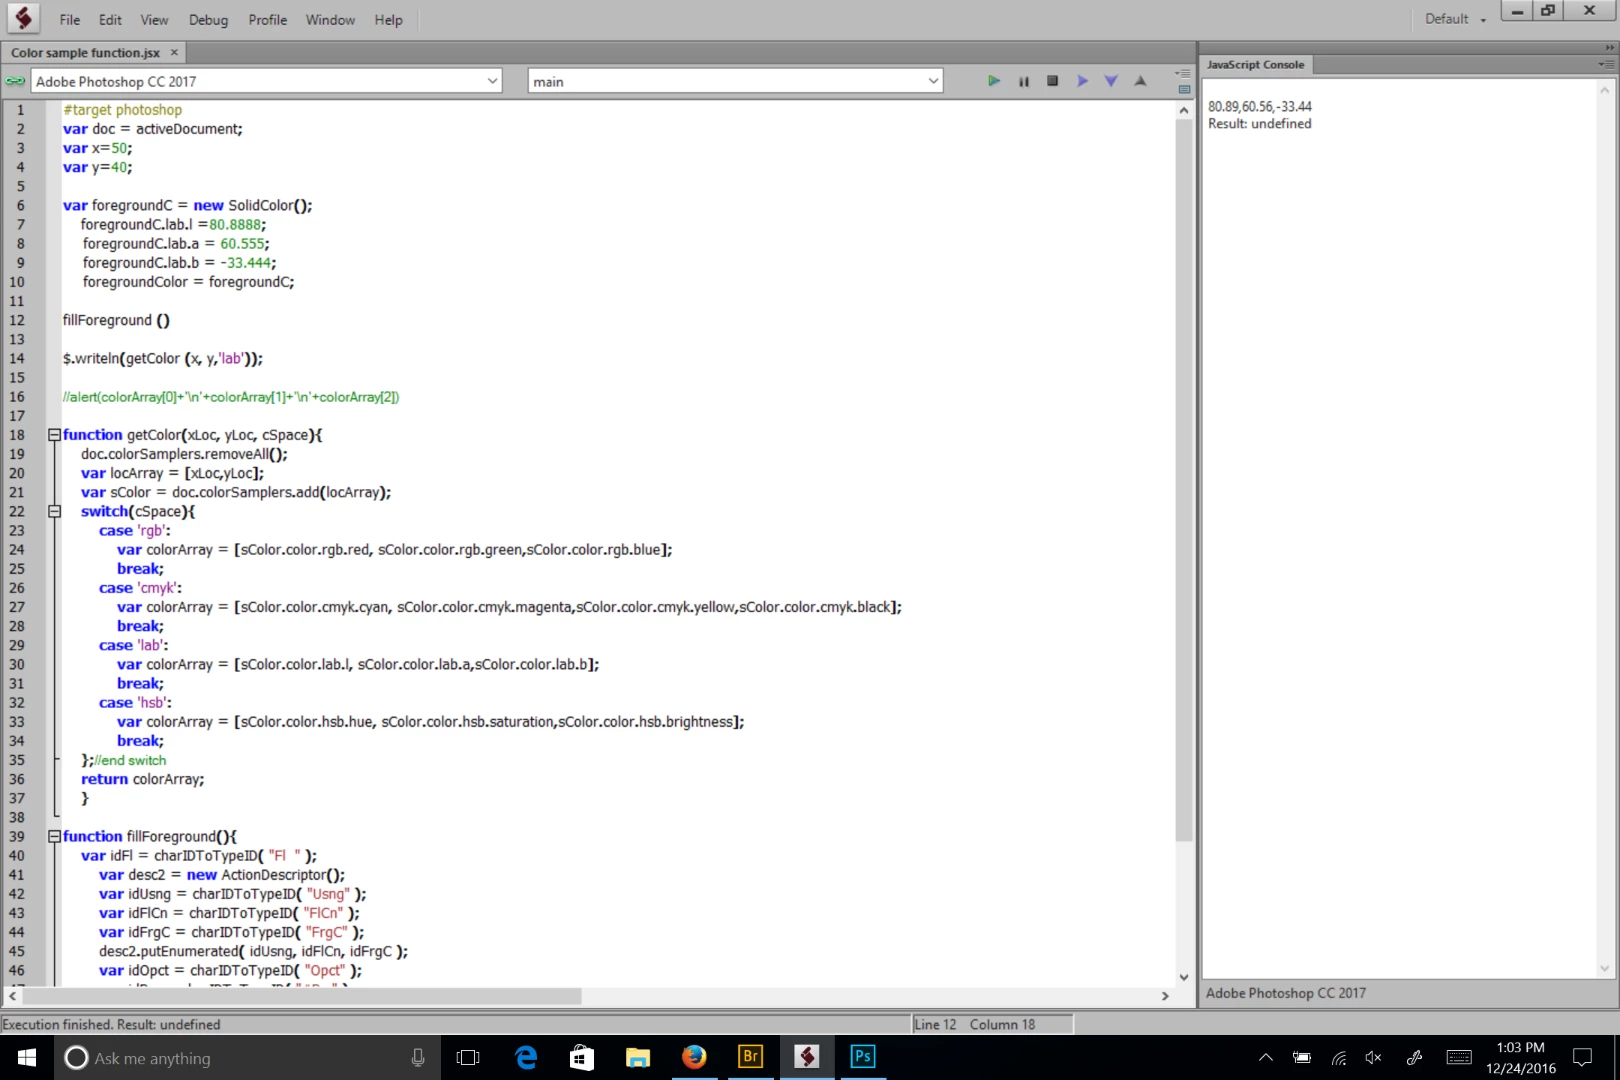Open the Default workspace dropdown
The height and width of the screenshot is (1080, 1620).
point(1455,19)
